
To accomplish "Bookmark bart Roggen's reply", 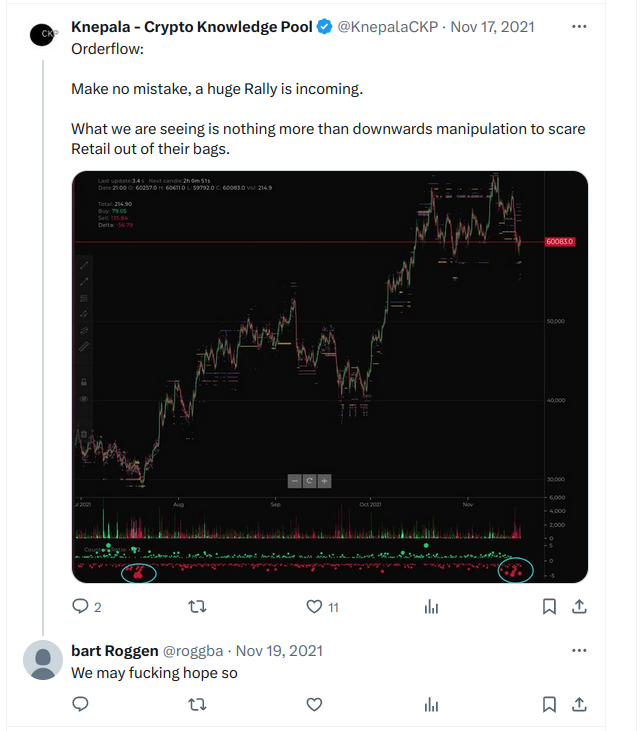I will [549, 704].
